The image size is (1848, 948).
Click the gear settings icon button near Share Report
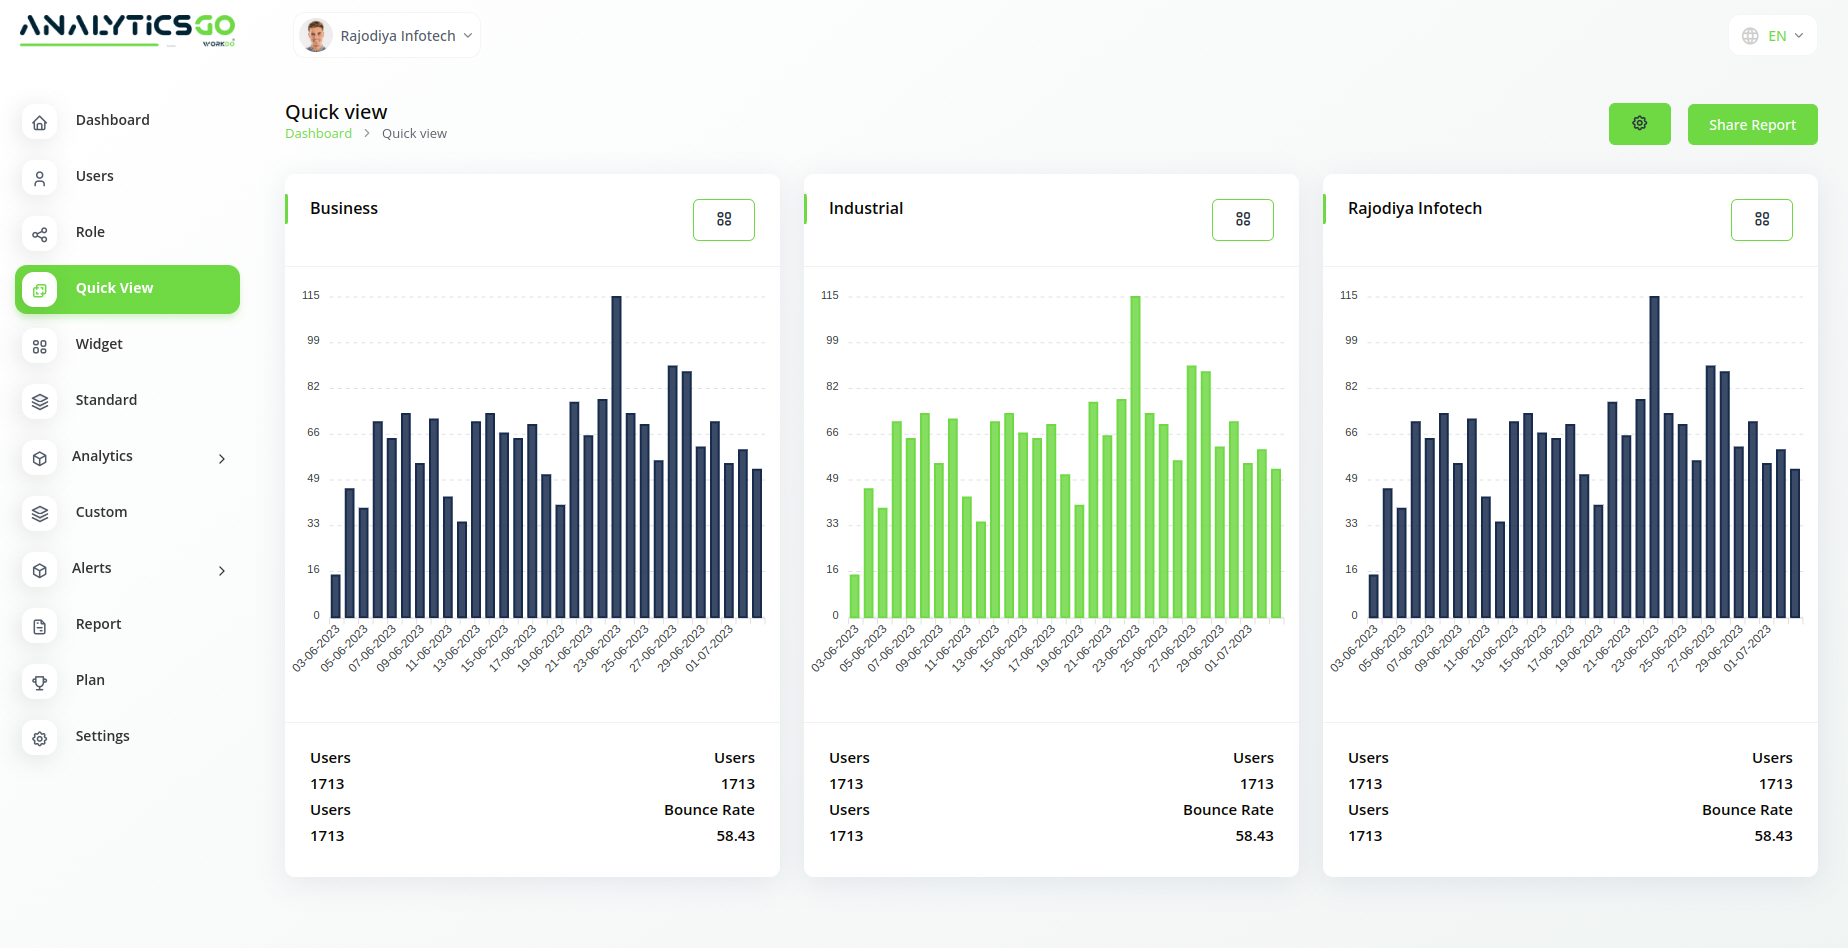pyautogui.click(x=1639, y=124)
